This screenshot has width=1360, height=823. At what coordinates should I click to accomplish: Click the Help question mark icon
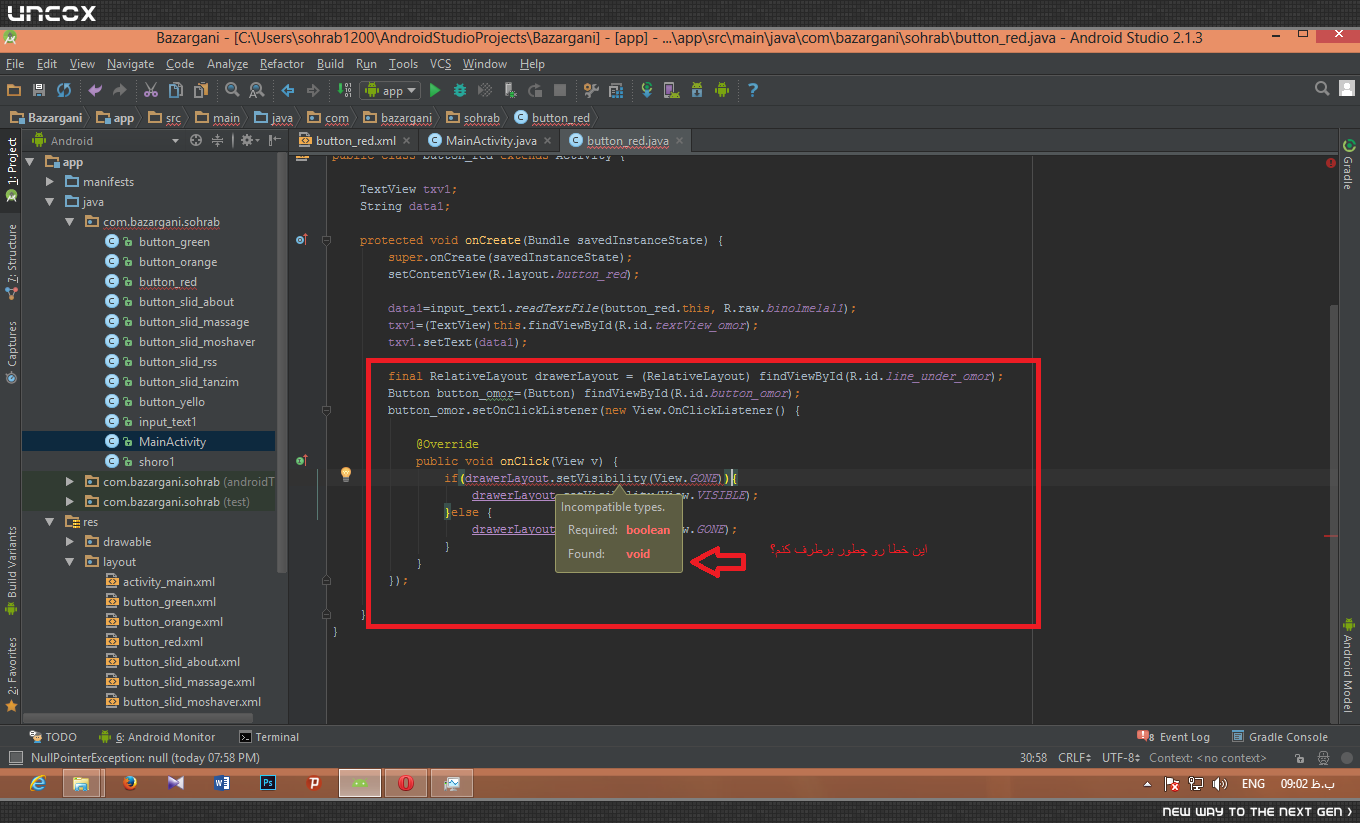[753, 90]
